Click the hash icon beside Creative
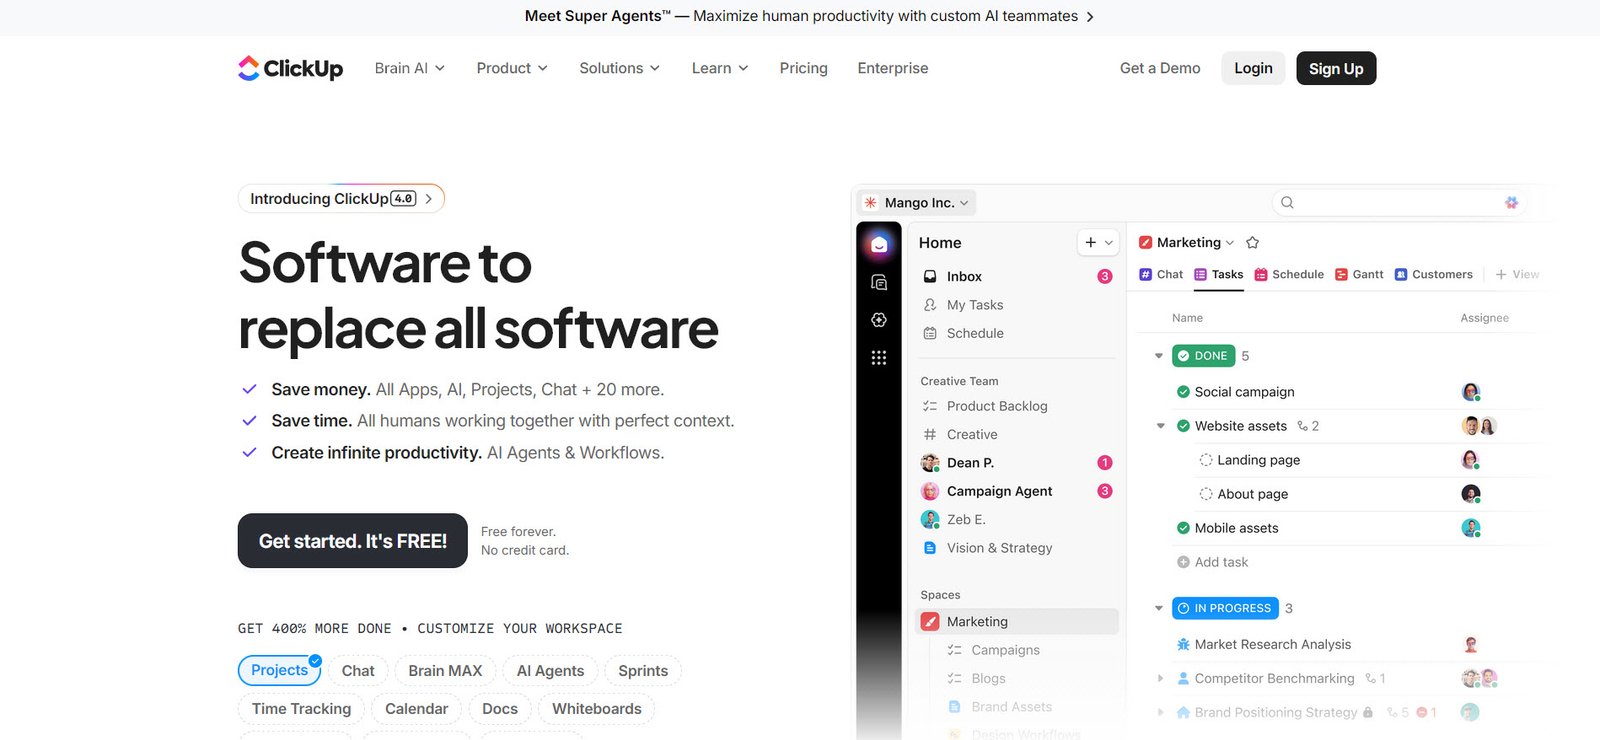This screenshot has height=740, width=1600. tap(930, 434)
